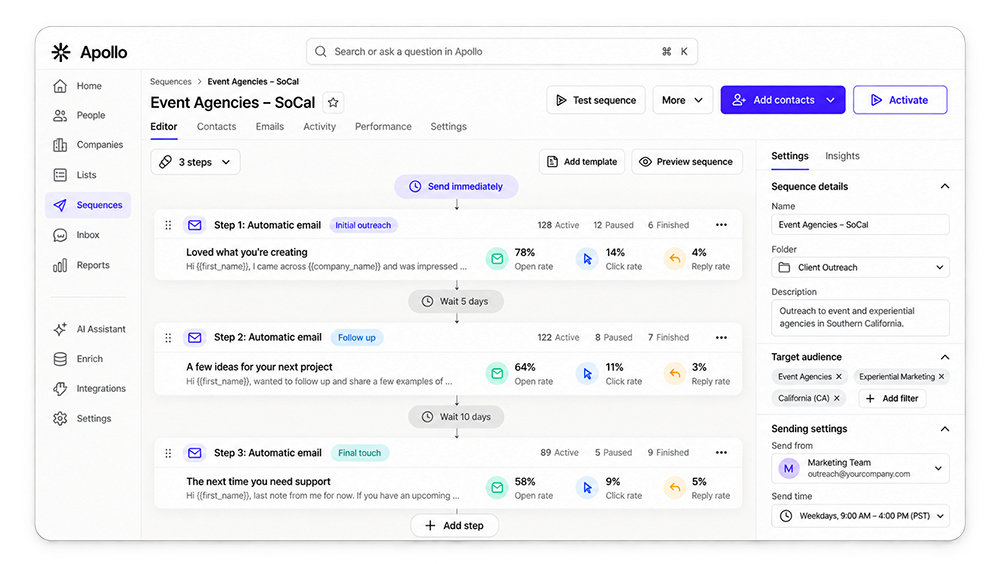Click the Step 3 drag handle

[x=168, y=453]
